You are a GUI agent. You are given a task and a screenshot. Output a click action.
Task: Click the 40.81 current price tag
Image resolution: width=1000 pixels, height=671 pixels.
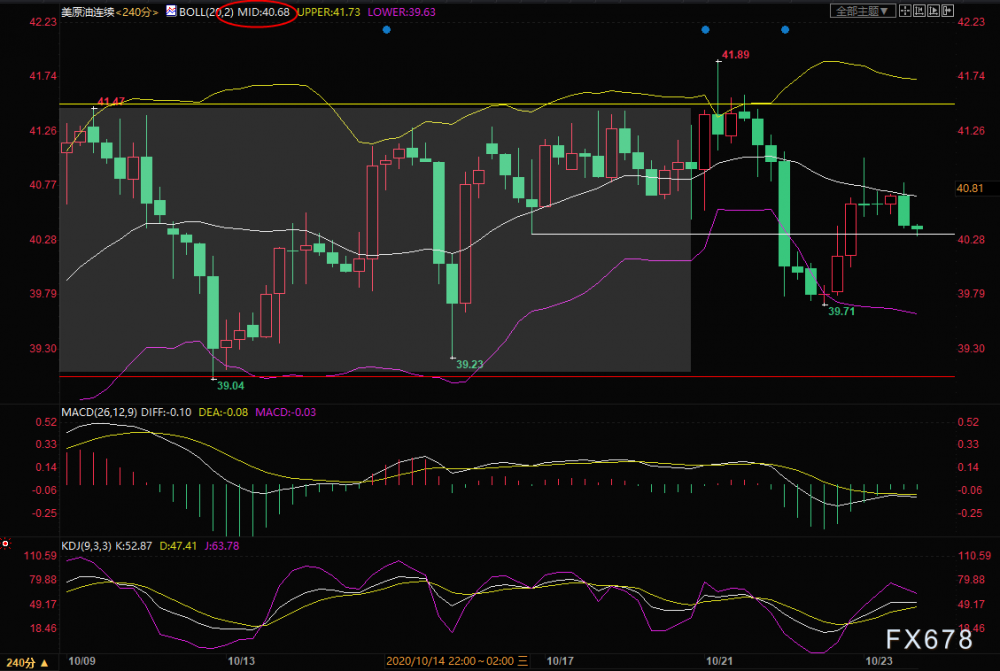click(969, 188)
